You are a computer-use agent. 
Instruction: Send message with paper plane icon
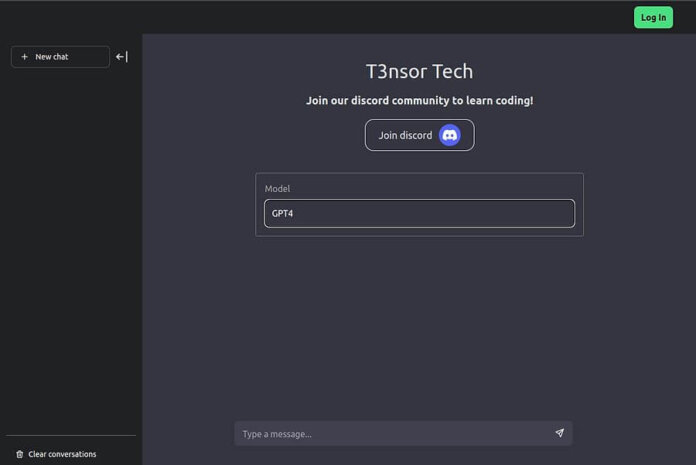pos(559,433)
